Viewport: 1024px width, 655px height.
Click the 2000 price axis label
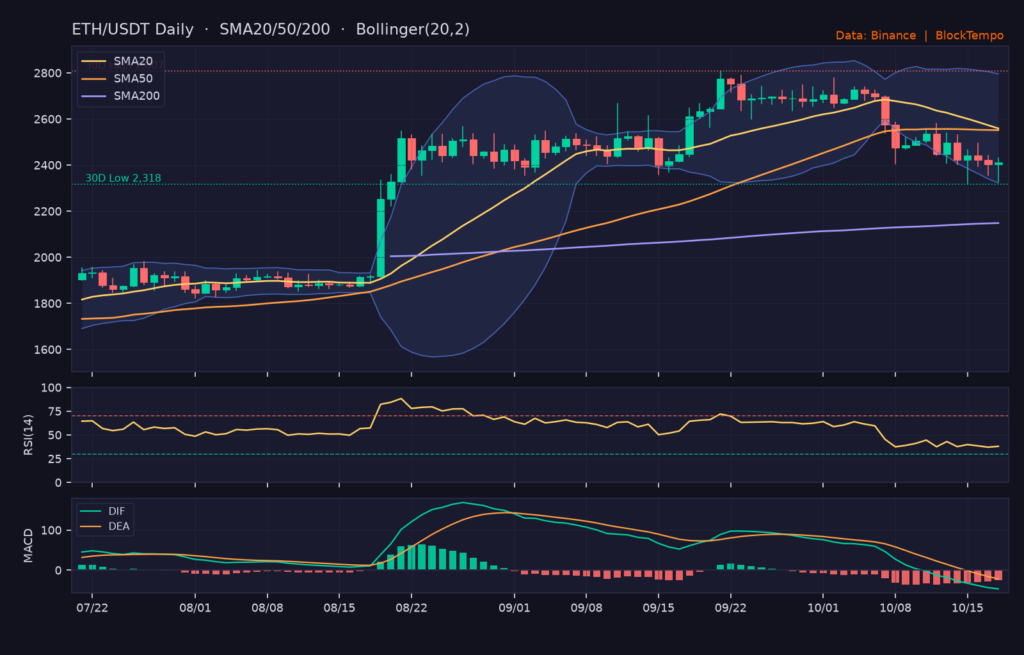tap(48, 257)
